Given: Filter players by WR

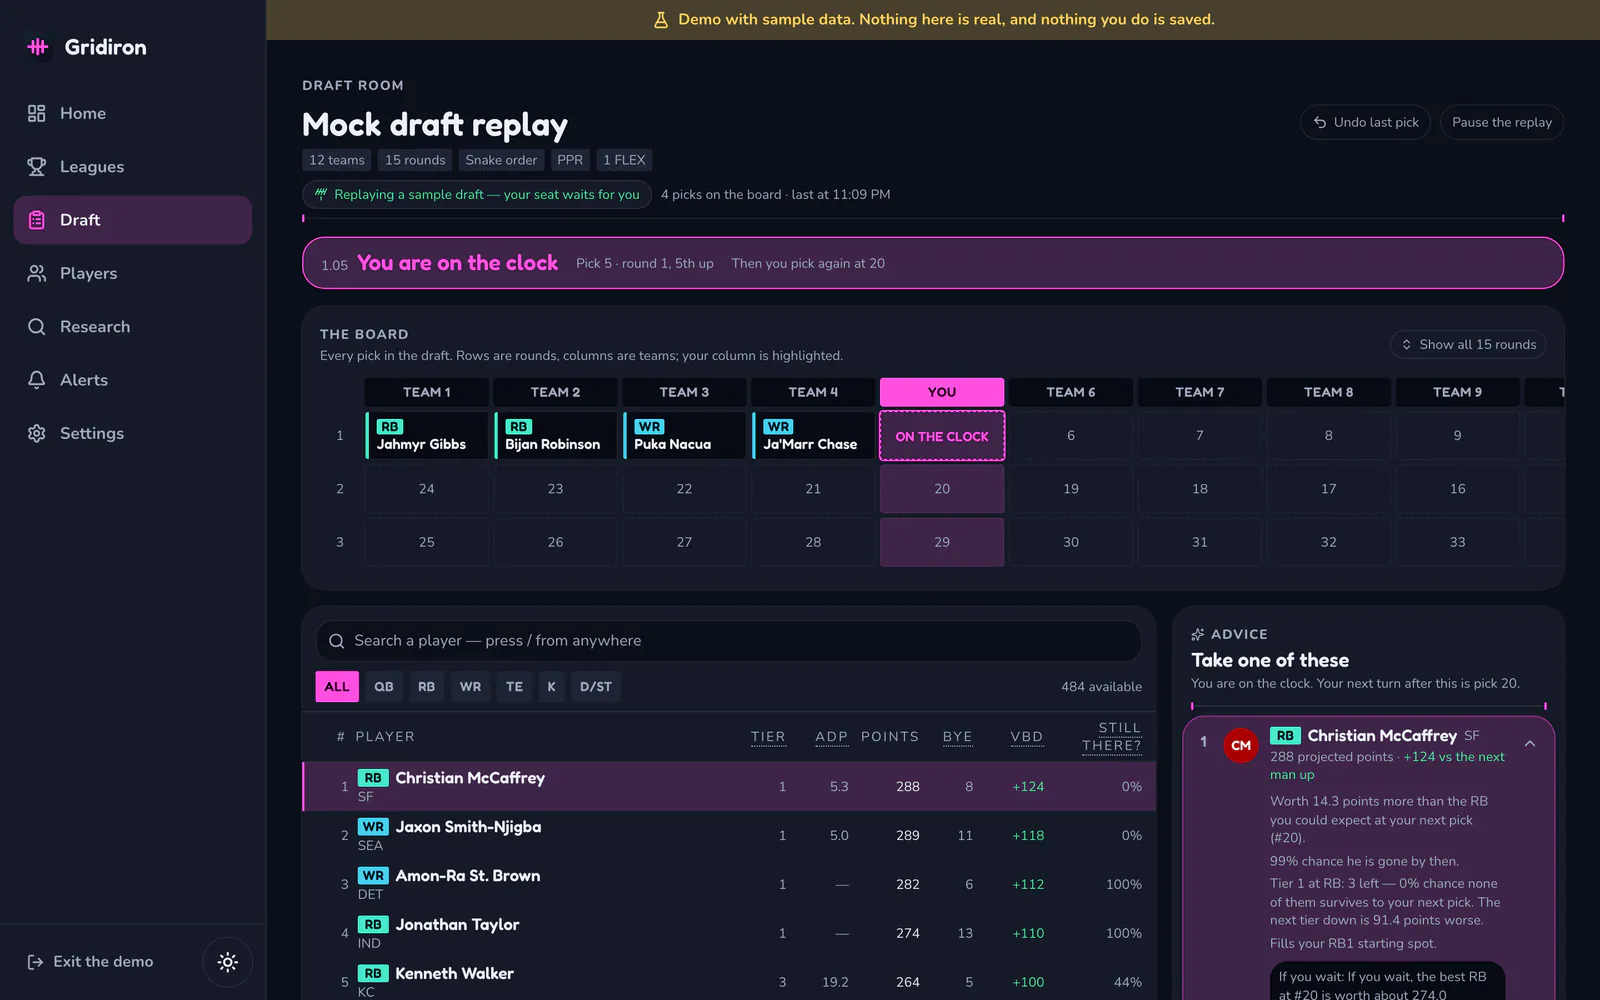Looking at the screenshot, I should click(x=471, y=687).
